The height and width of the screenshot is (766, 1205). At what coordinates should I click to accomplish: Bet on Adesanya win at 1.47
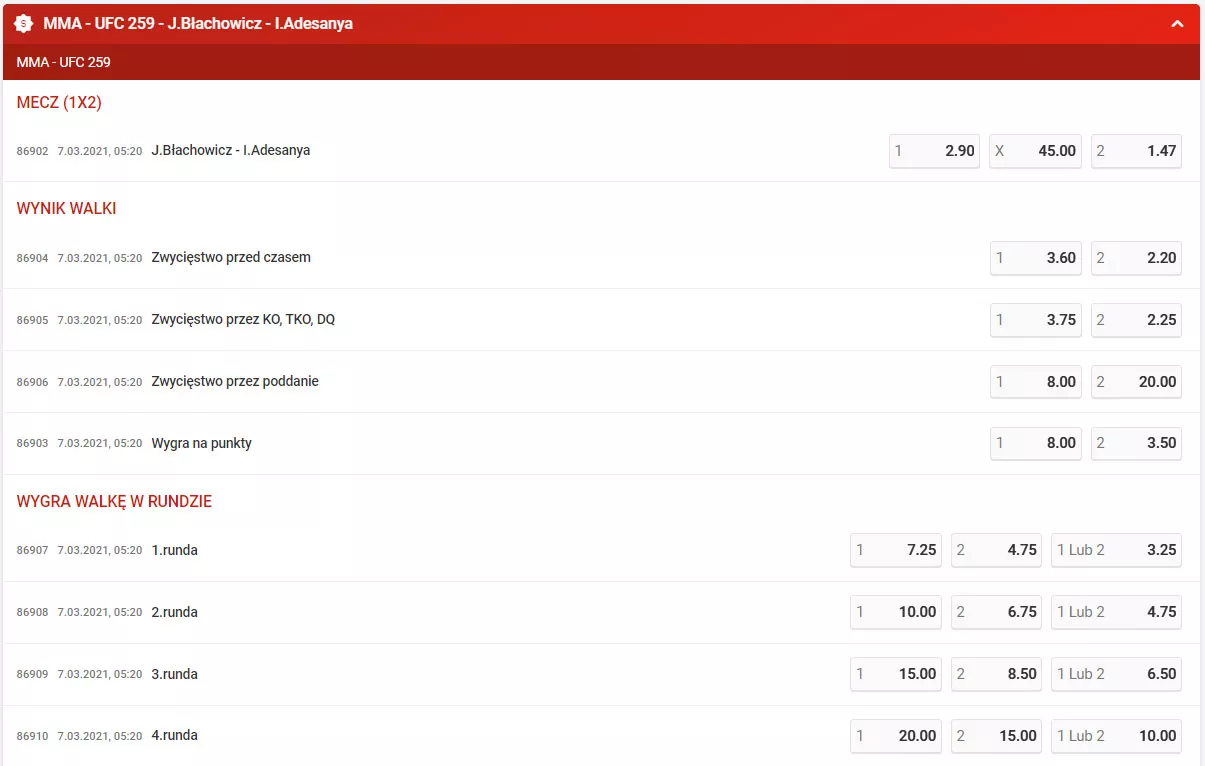[x=1136, y=151]
